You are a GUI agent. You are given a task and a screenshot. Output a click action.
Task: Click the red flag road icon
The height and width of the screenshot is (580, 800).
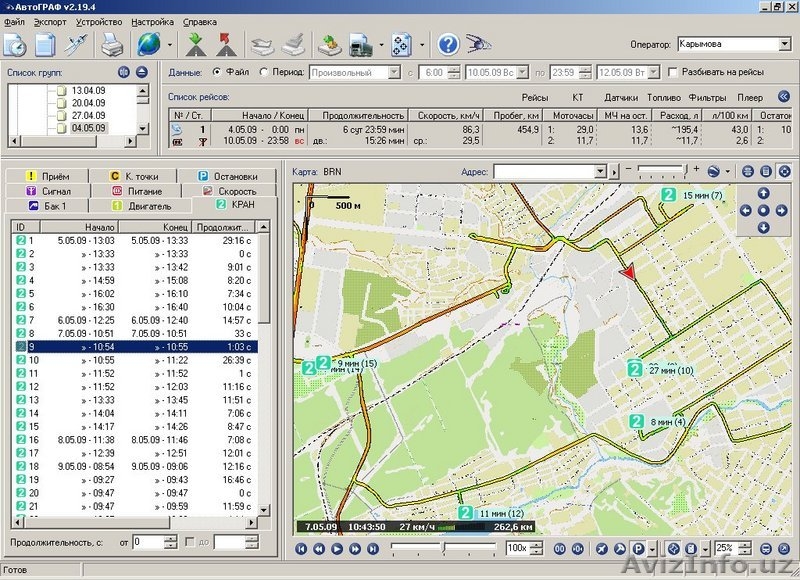224,44
